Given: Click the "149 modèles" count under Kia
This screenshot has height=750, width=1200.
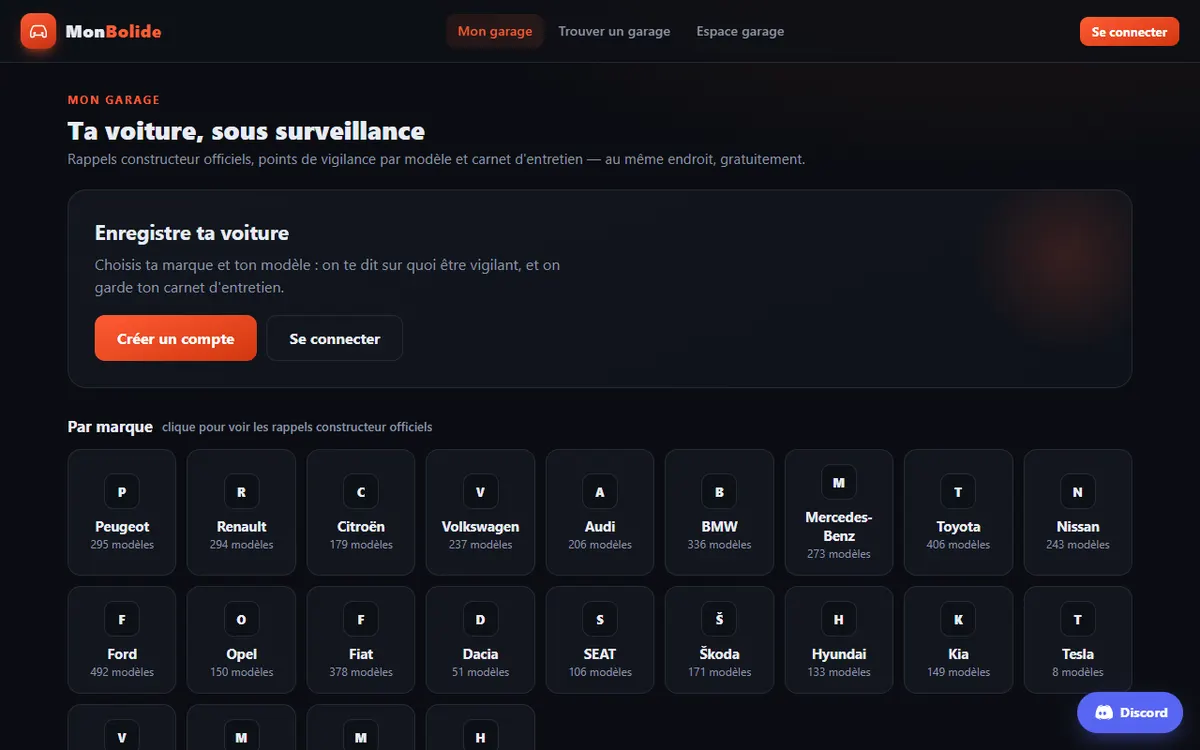Looking at the screenshot, I should 958,672.
